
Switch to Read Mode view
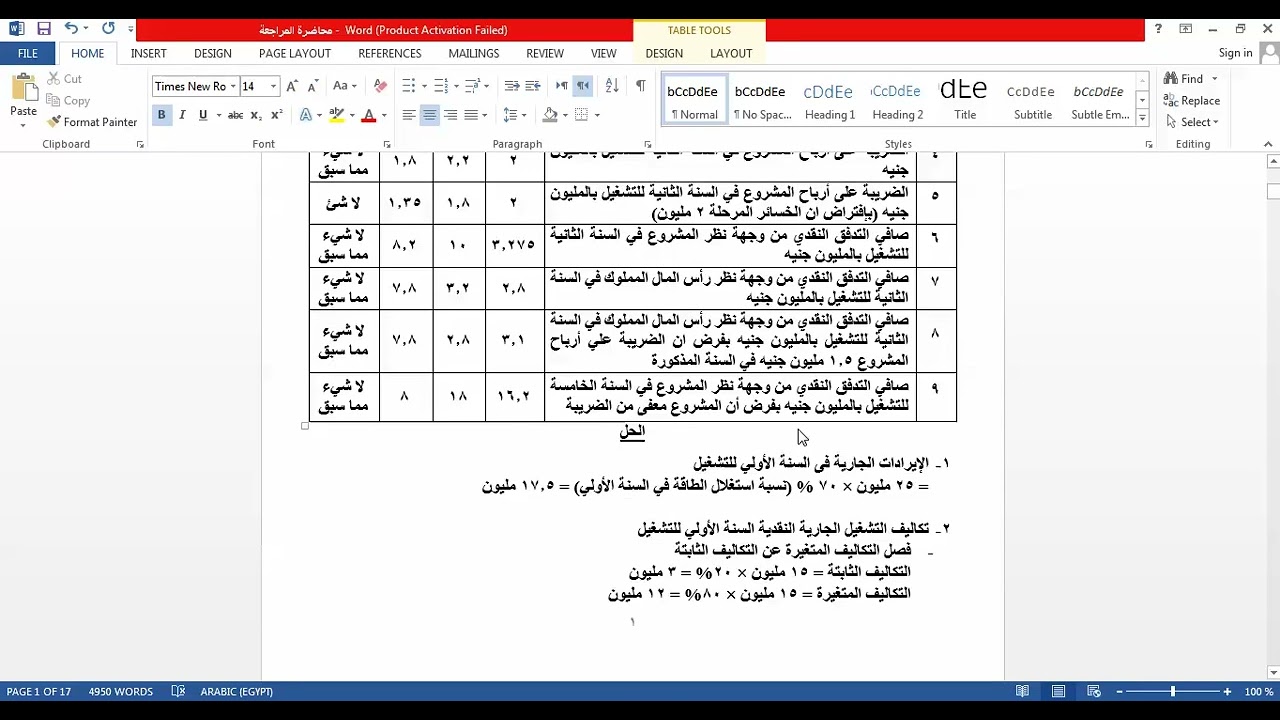pos(1022,691)
